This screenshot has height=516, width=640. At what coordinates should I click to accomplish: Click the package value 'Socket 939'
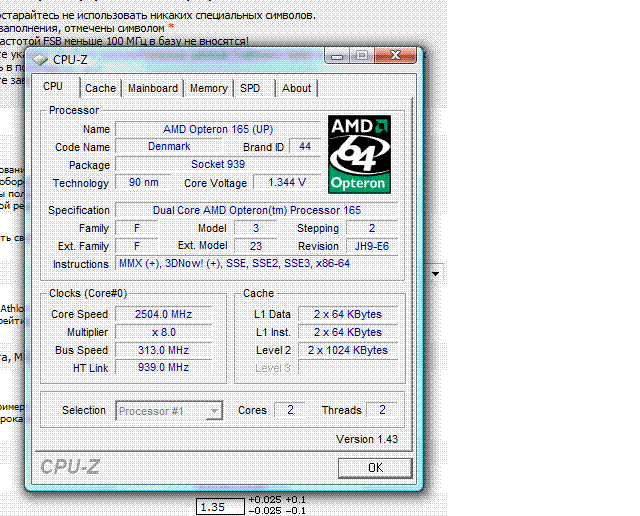coord(218,165)
